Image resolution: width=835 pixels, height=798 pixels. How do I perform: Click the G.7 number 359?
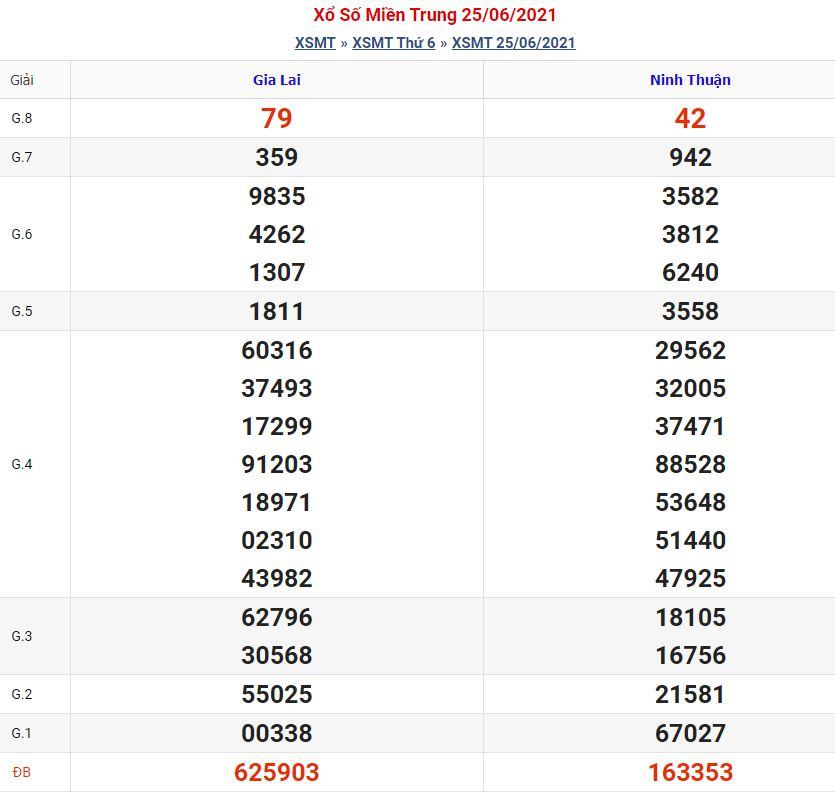click(x=276, y=157)
